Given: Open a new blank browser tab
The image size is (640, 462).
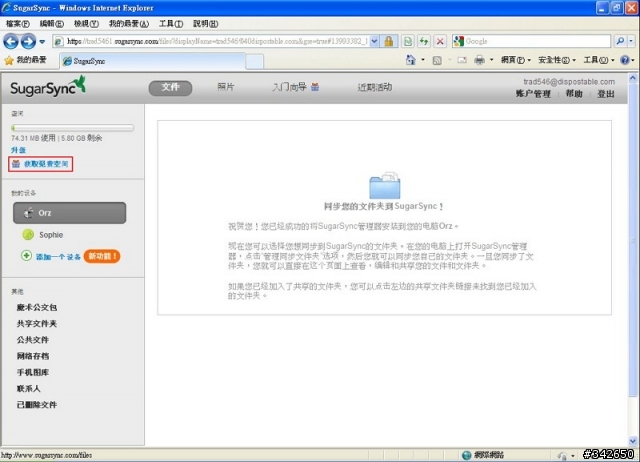Looking at the screenshot, I should click(x=255, y=62).
